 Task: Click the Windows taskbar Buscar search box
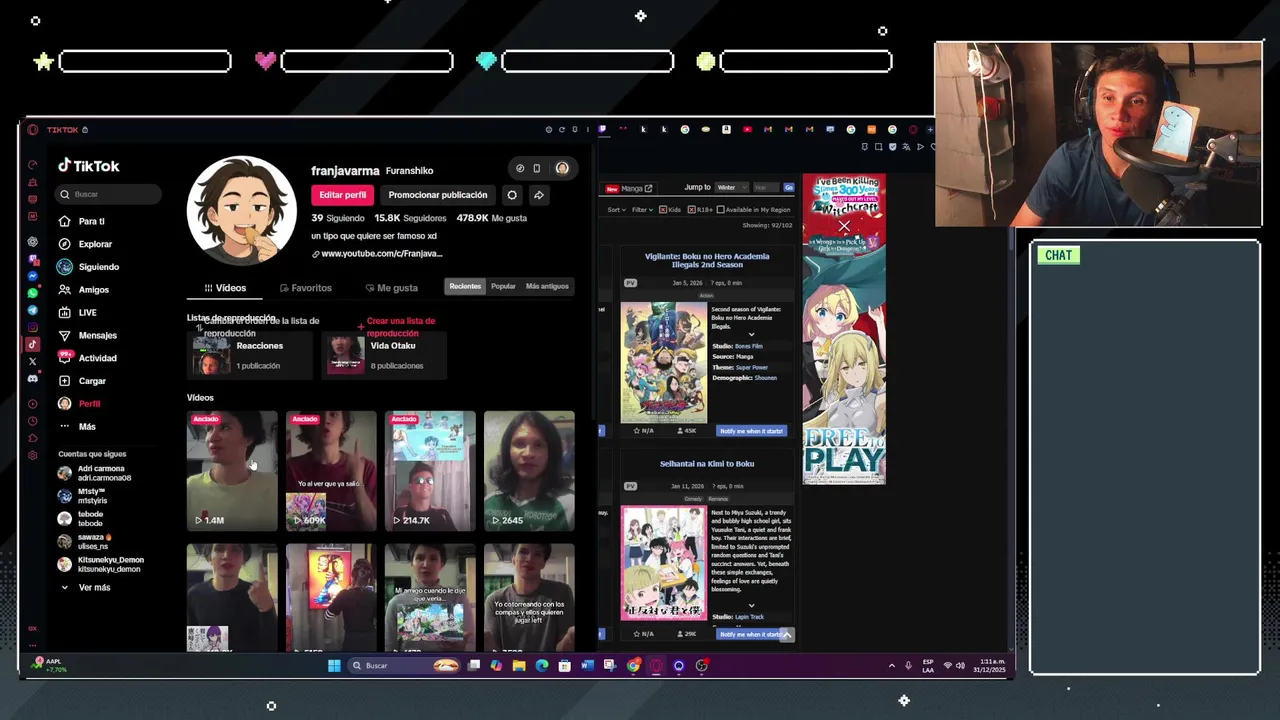click(404, 665)
